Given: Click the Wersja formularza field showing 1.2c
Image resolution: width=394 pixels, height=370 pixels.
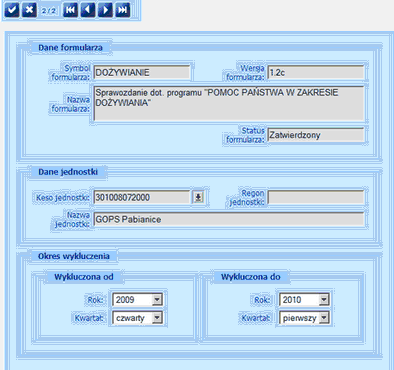Looking at the screenshot, I should coord(316,72).
